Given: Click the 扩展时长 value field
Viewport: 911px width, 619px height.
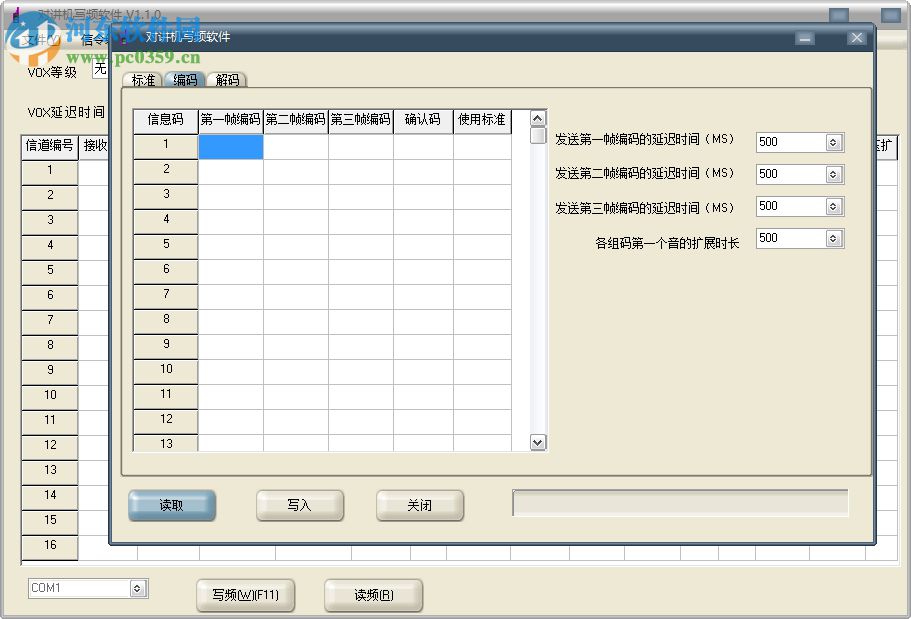Looking at the screenshot, I should 791,238.
